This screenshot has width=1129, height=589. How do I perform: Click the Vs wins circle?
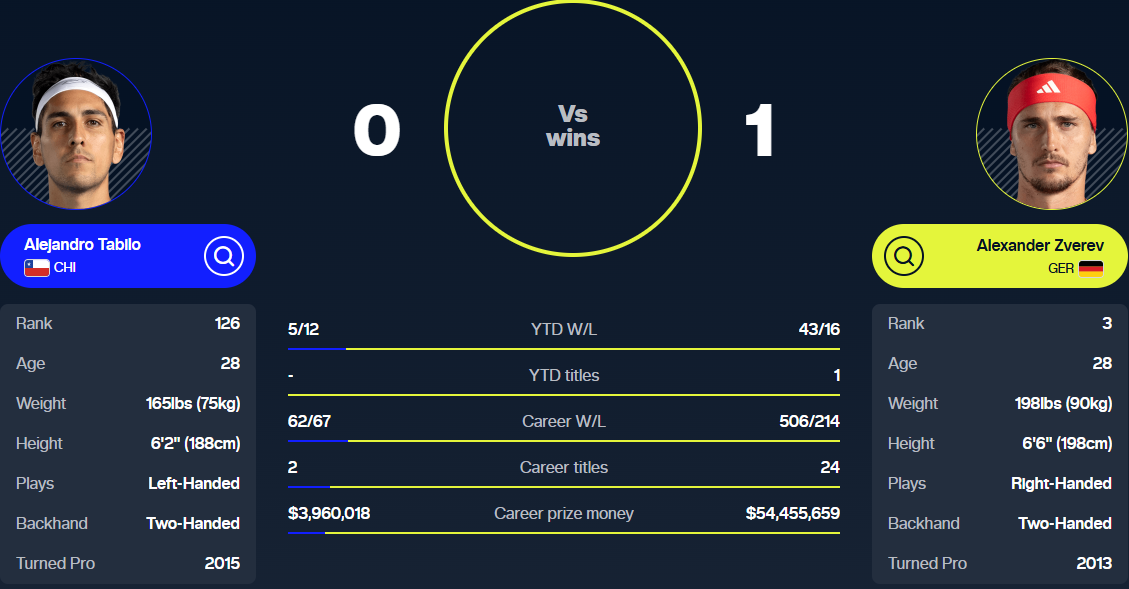coord(573,127)
